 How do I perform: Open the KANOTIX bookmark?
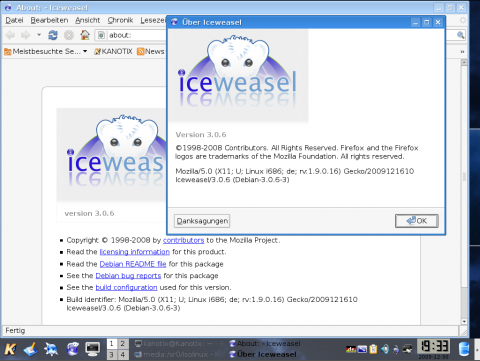[x=113, y=51]
